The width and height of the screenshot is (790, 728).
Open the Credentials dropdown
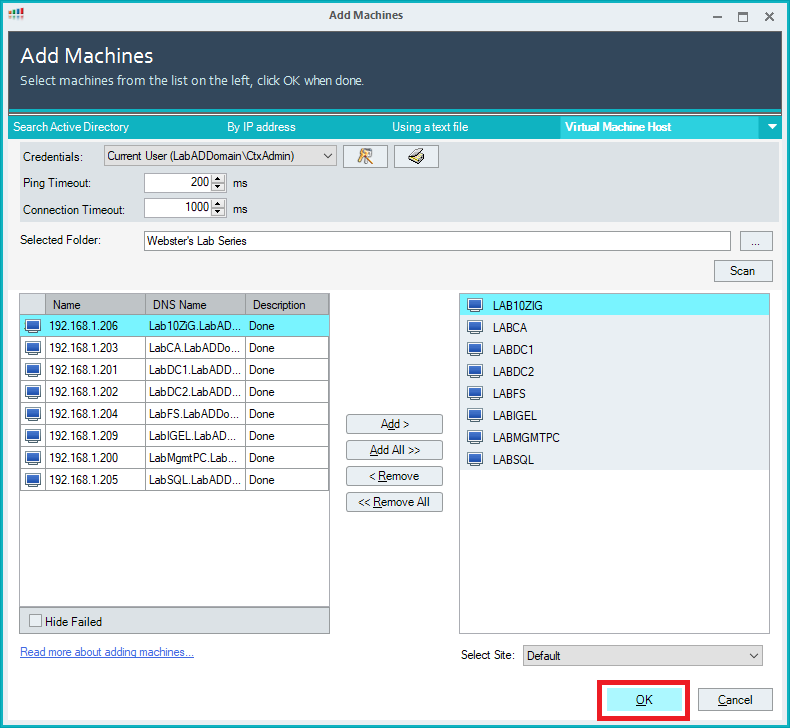(328, 156)
